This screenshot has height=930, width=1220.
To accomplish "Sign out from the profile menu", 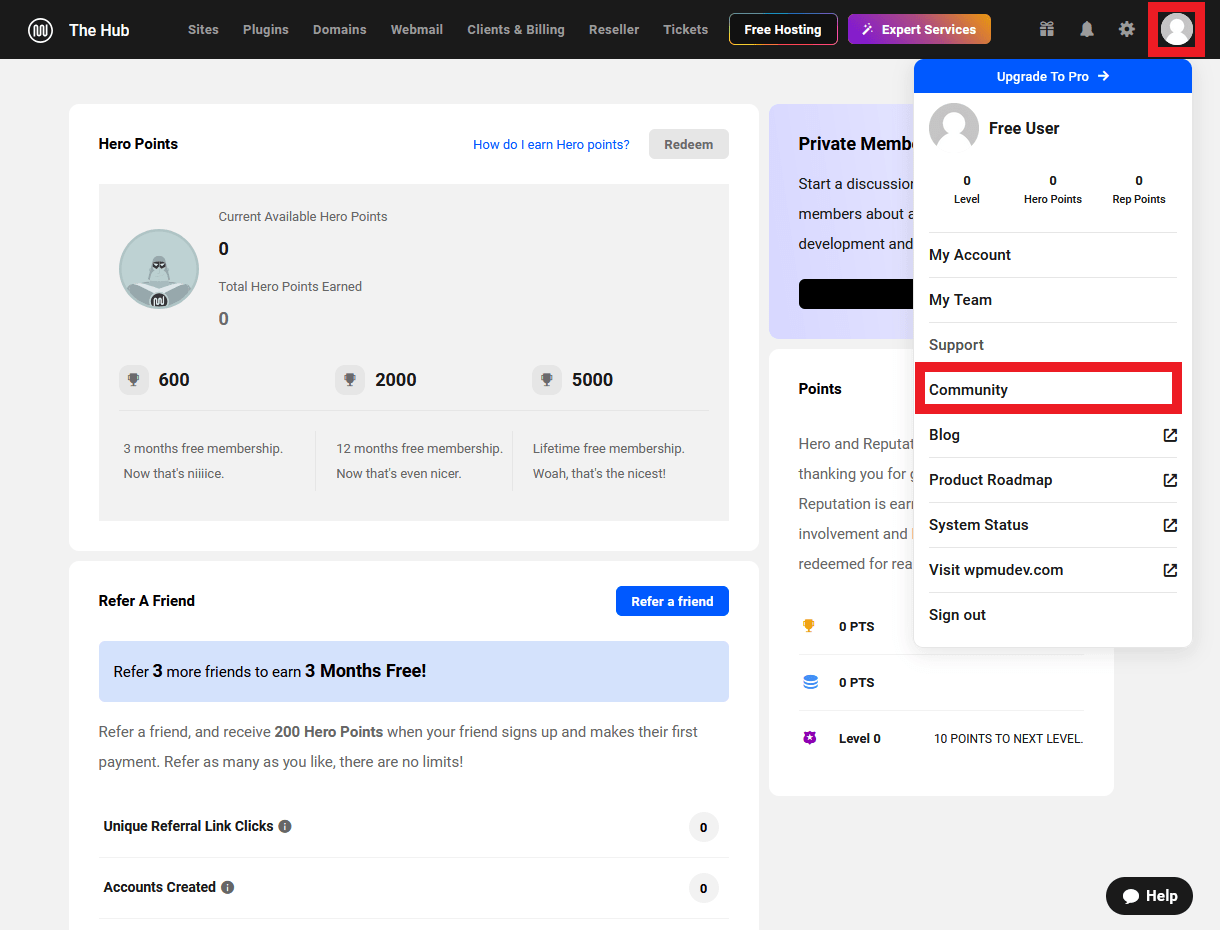I will (1053, 615).
